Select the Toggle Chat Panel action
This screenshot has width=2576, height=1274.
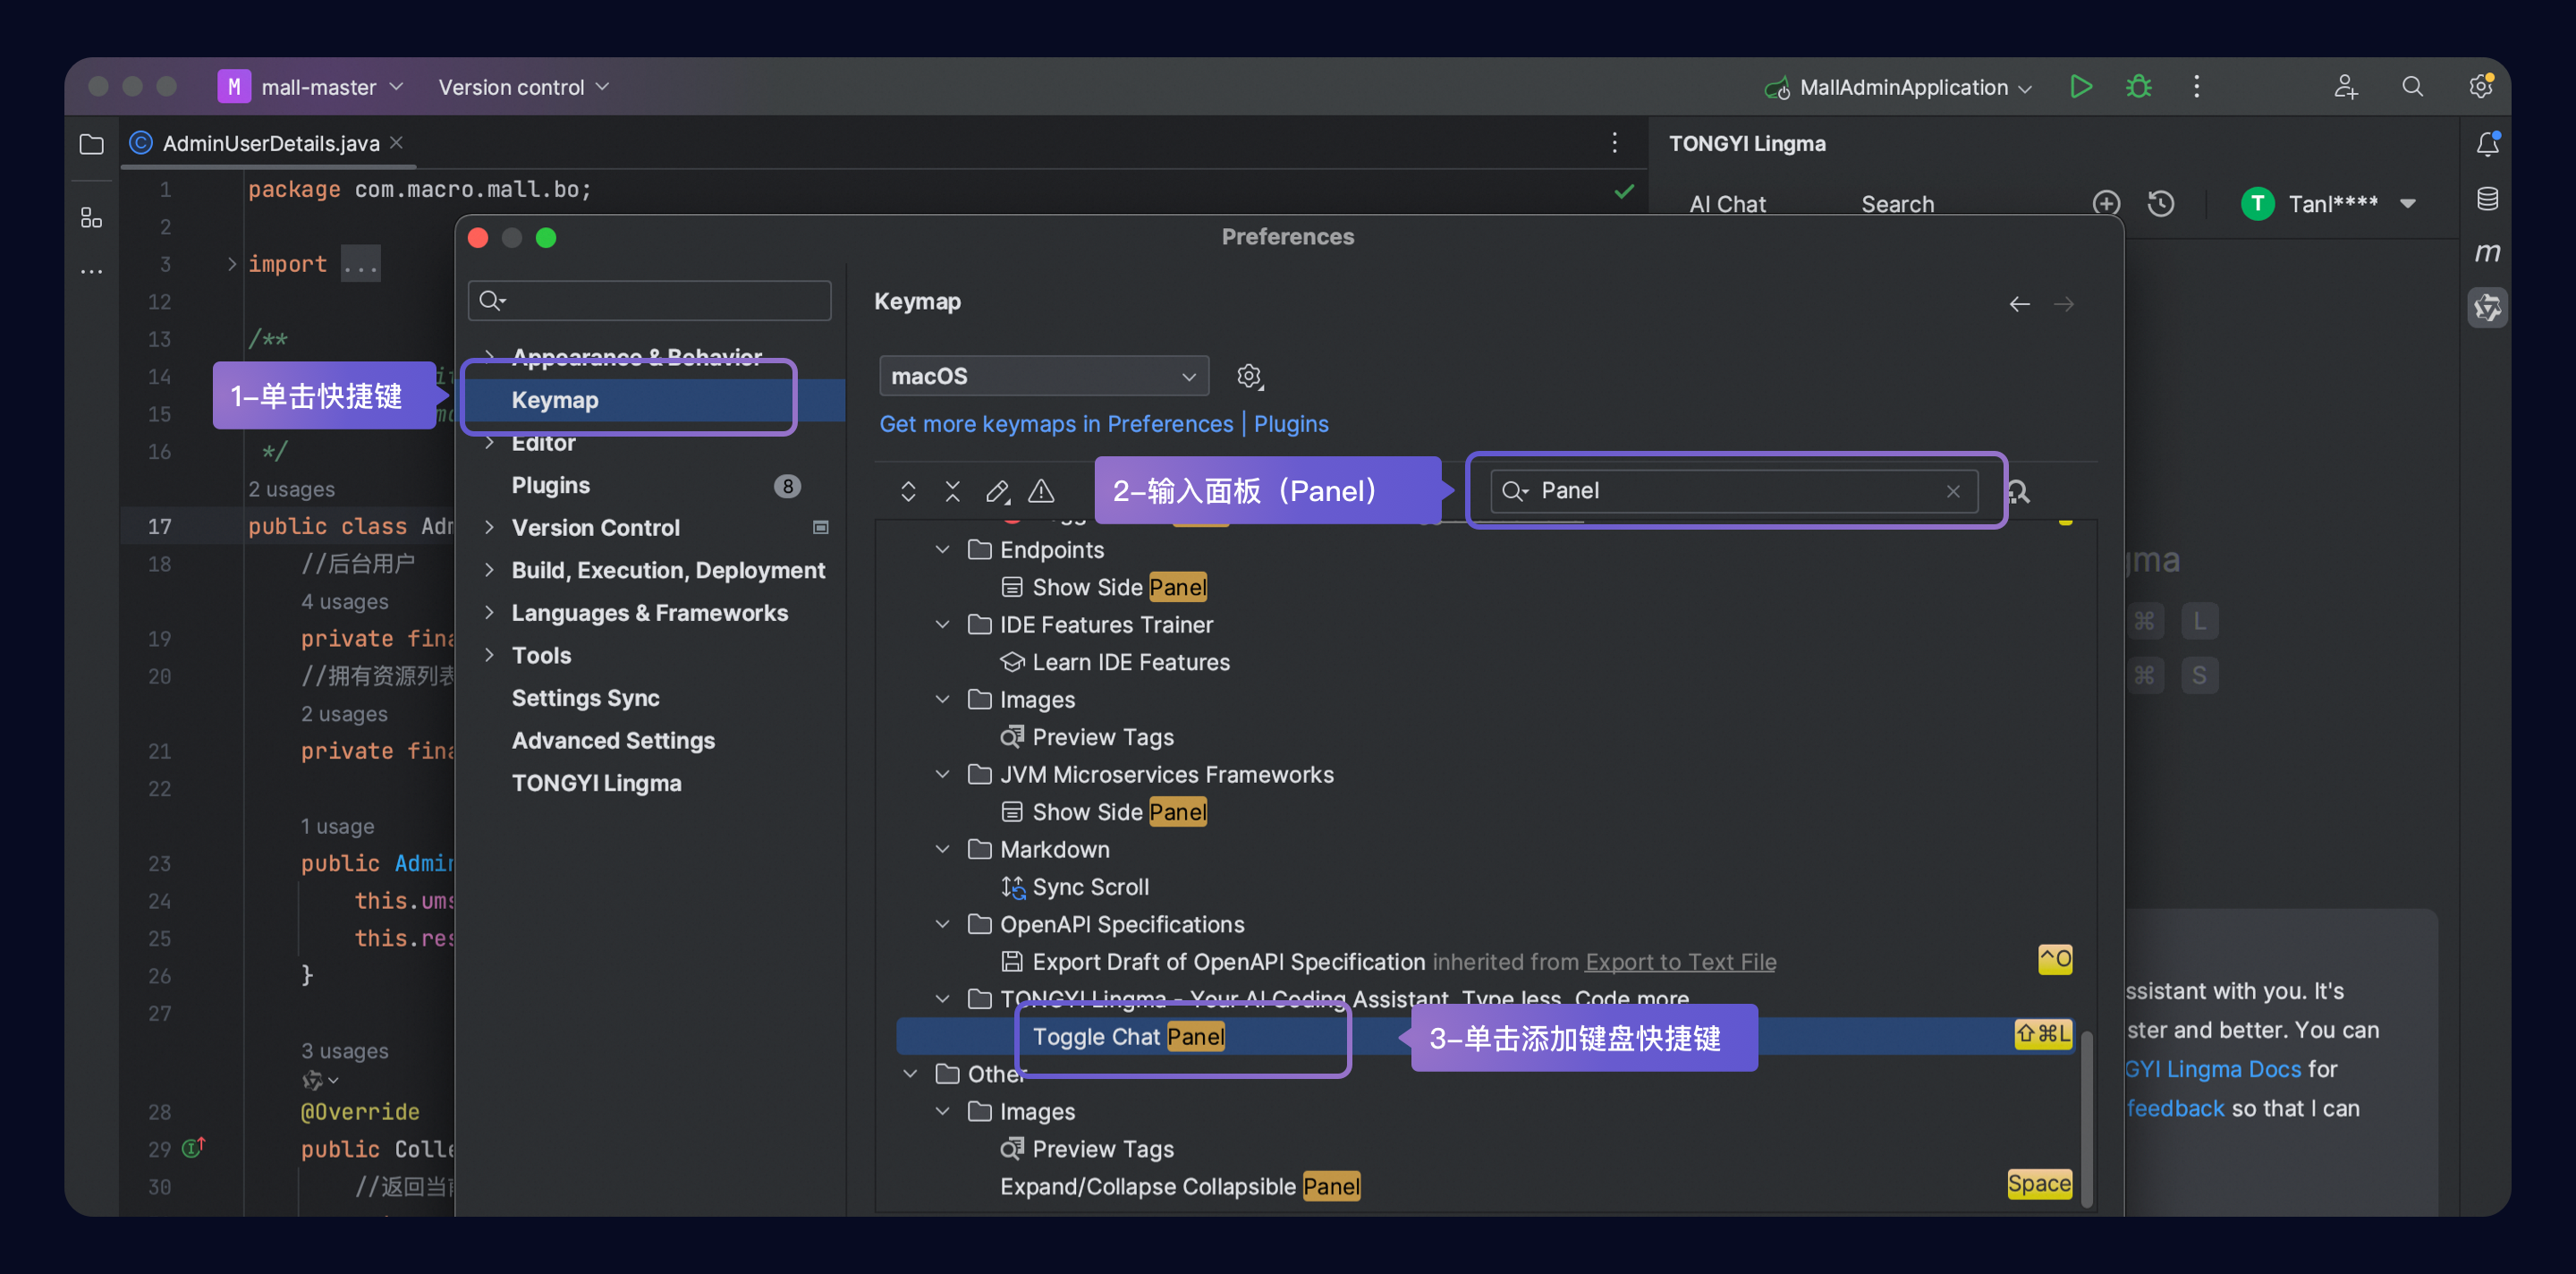pyautogui.click(x=1128, y=1037)
